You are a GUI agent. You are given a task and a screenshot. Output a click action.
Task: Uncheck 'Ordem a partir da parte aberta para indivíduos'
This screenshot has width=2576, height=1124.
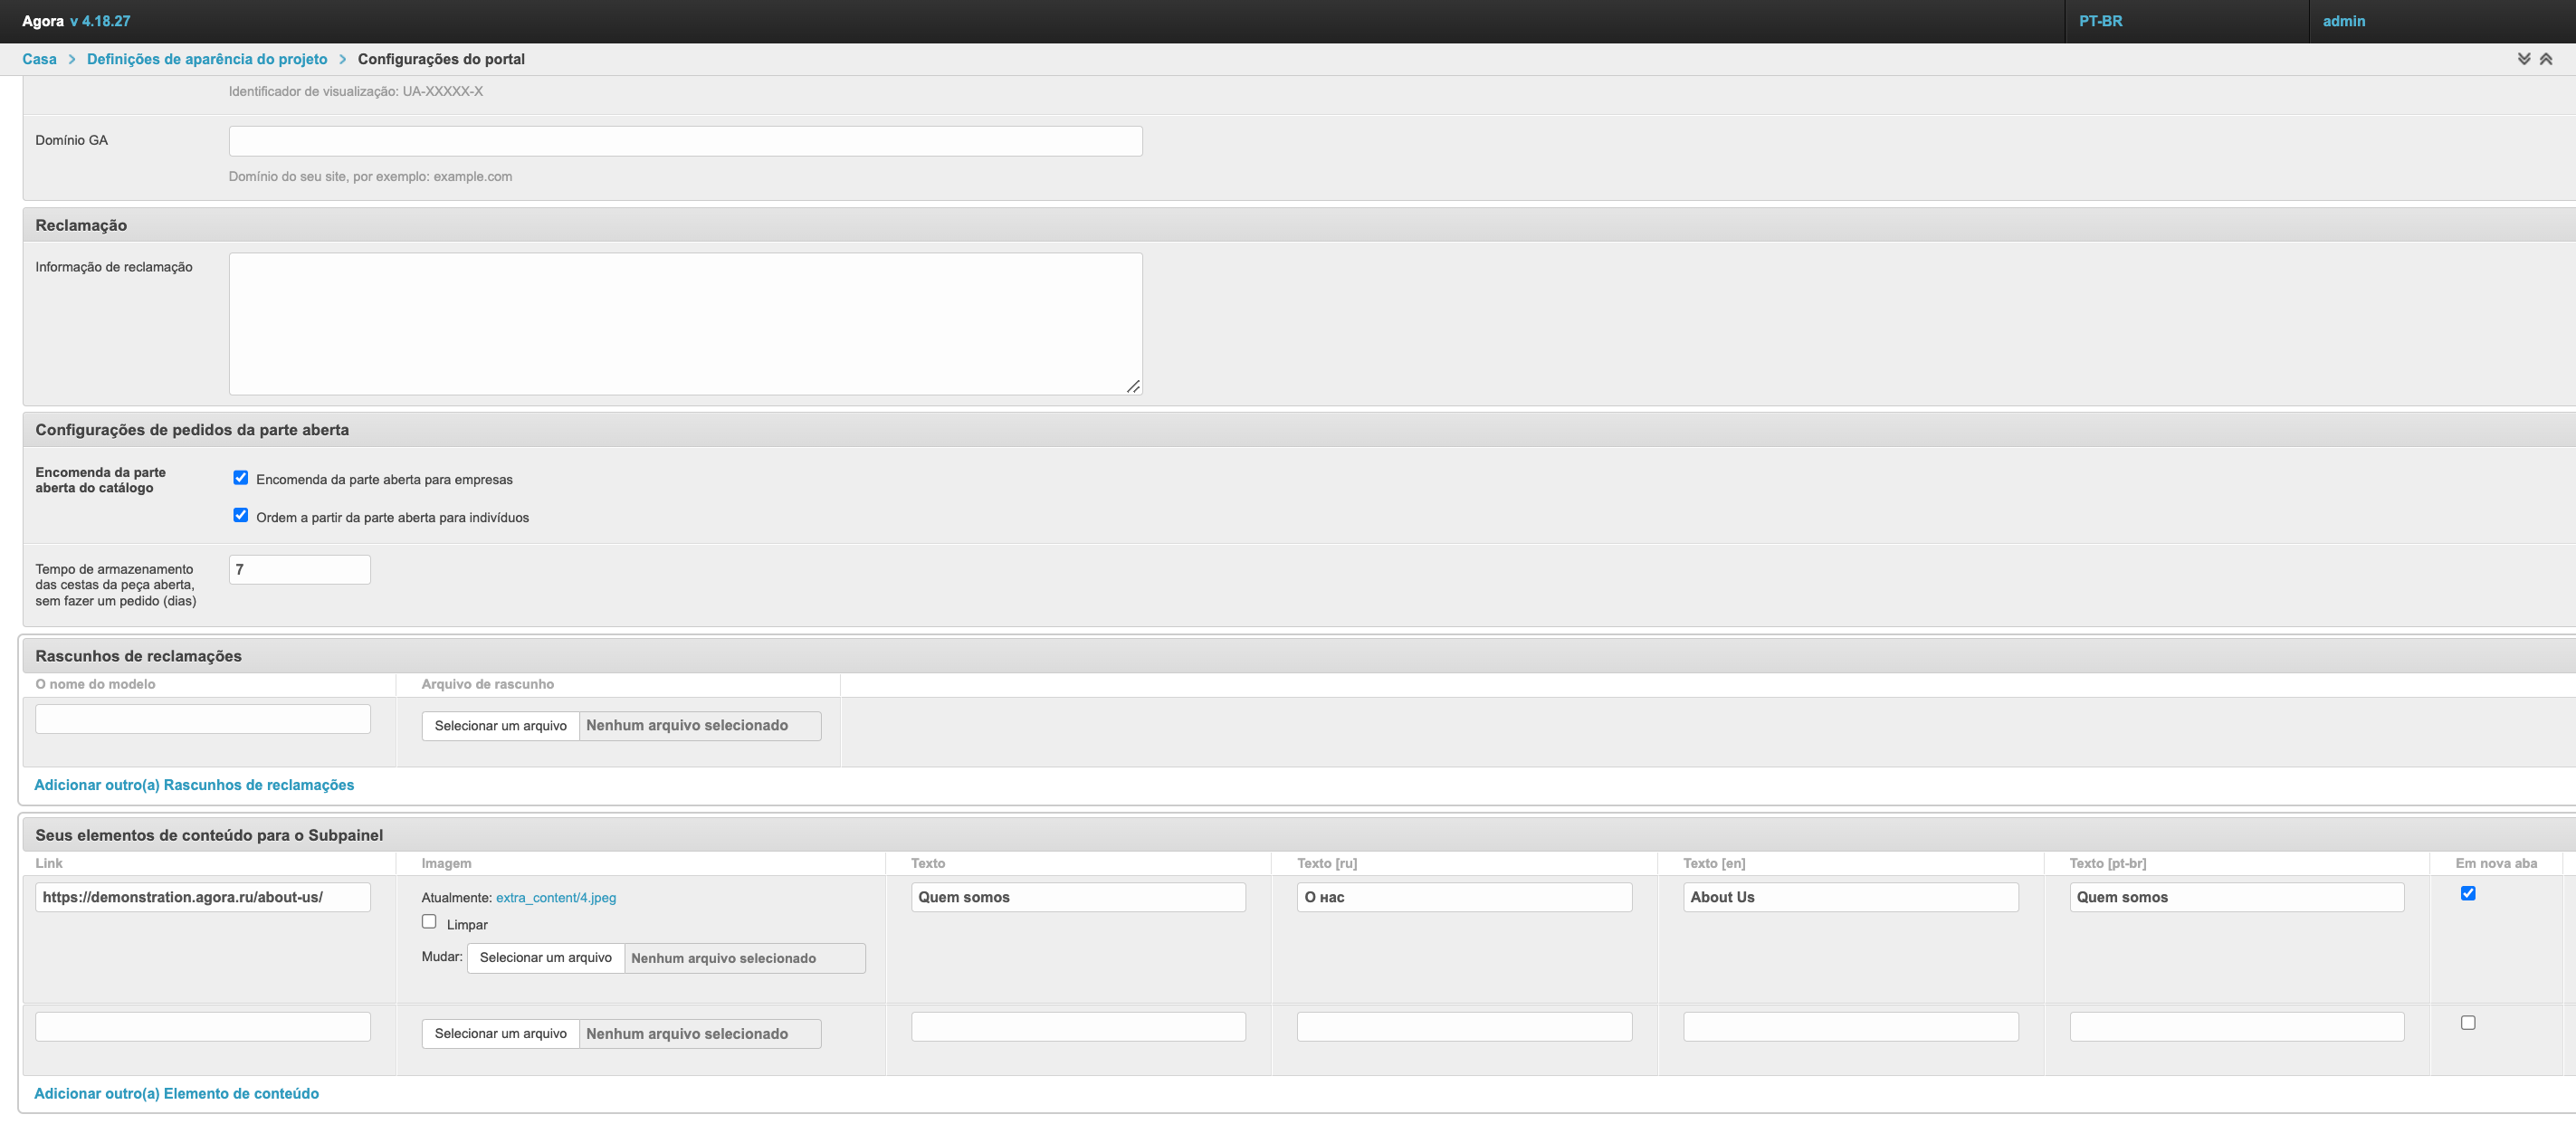[x=241, y=515]
